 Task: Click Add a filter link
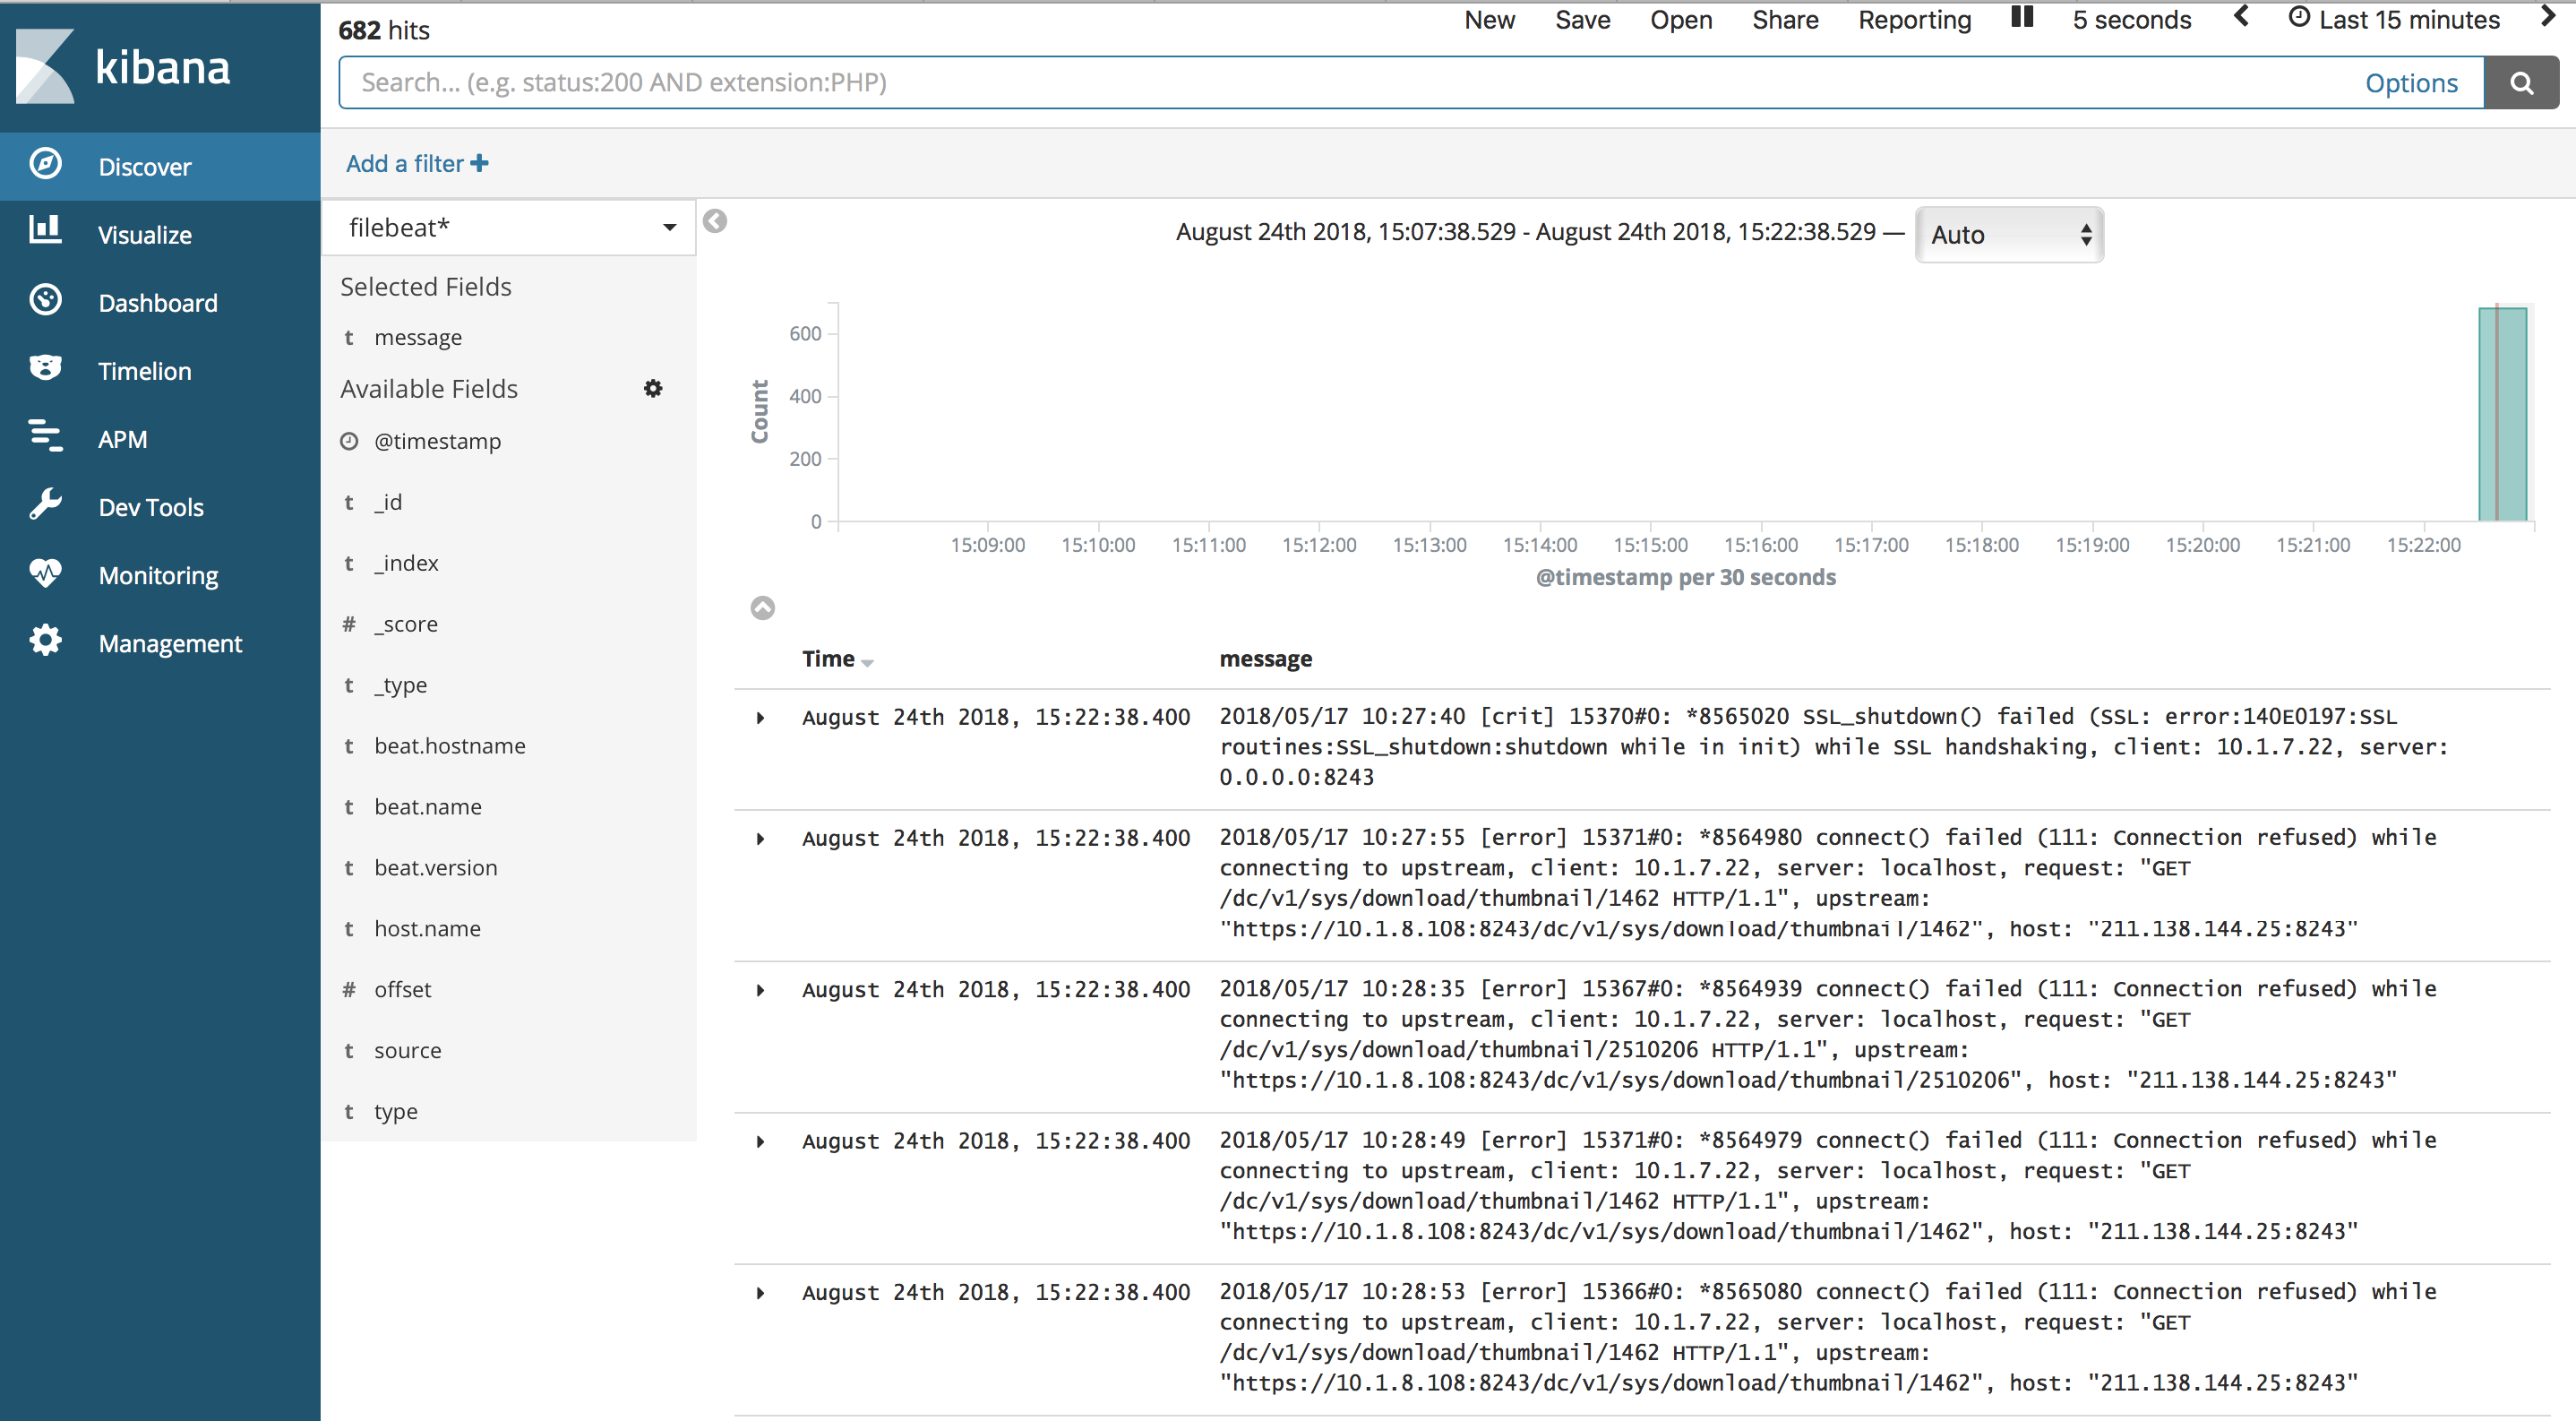[x=404, y=163]
